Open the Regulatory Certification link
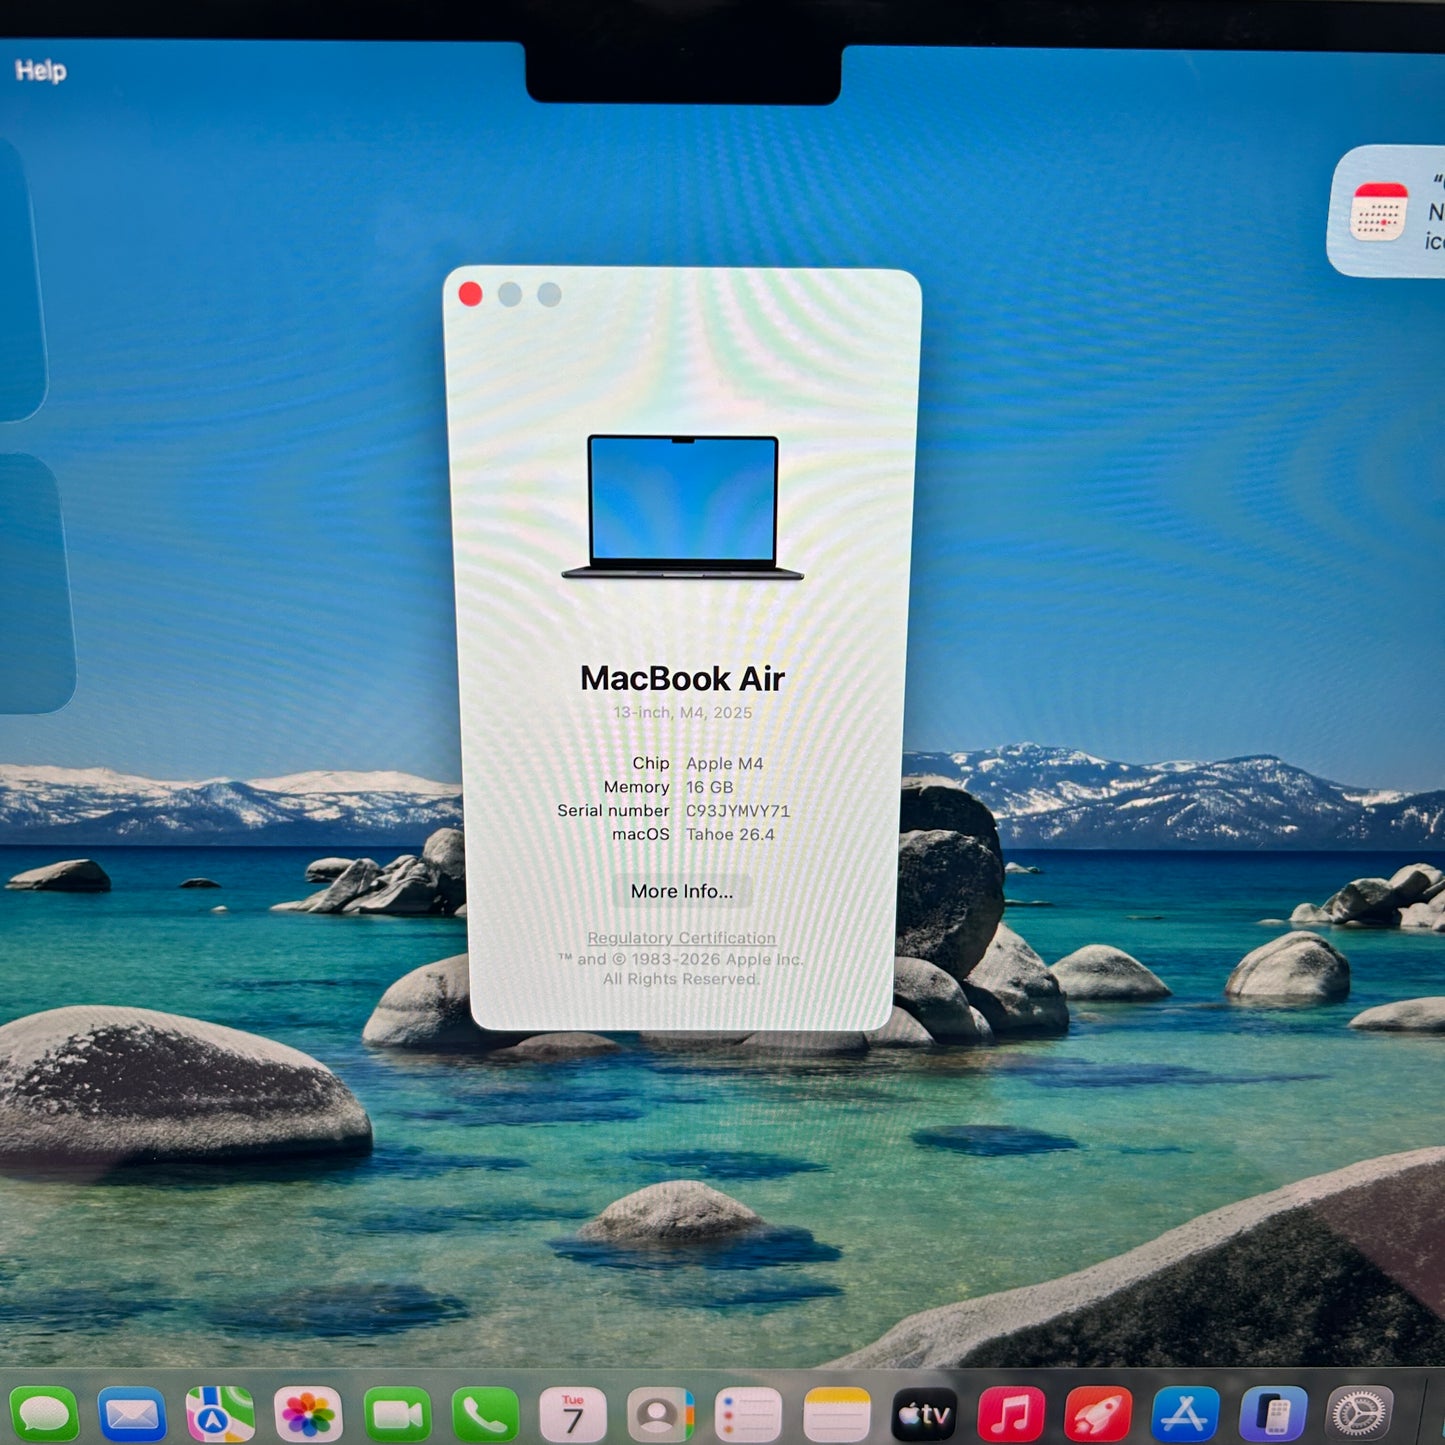This screenshot has width=1445, height=1445. coord(682,938)
